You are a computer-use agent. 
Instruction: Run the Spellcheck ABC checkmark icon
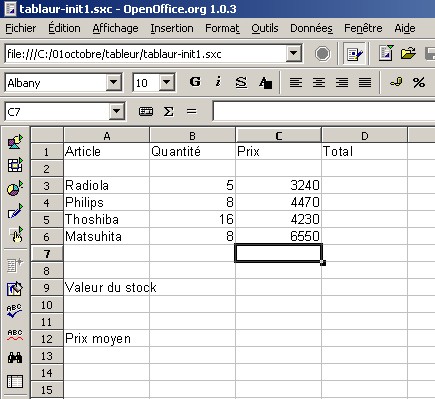click(15, 311)
